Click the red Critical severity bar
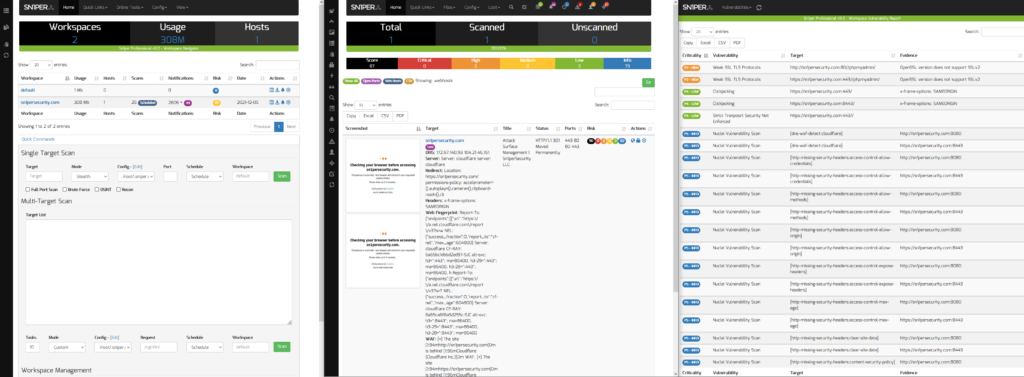This screenshot has height=377, width=1024. pyautogui.click(x=424, y=63)
